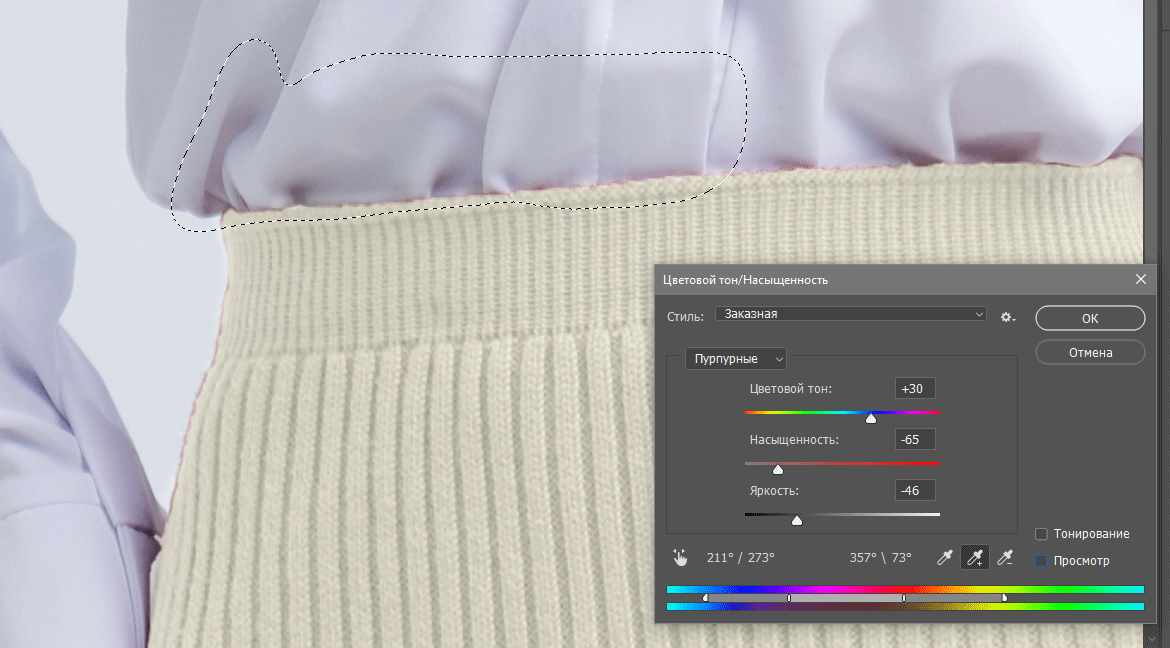Viewport: 1170px width, 648px height.
Task: Click the OK button
Action: click(x=1090, y=318)
